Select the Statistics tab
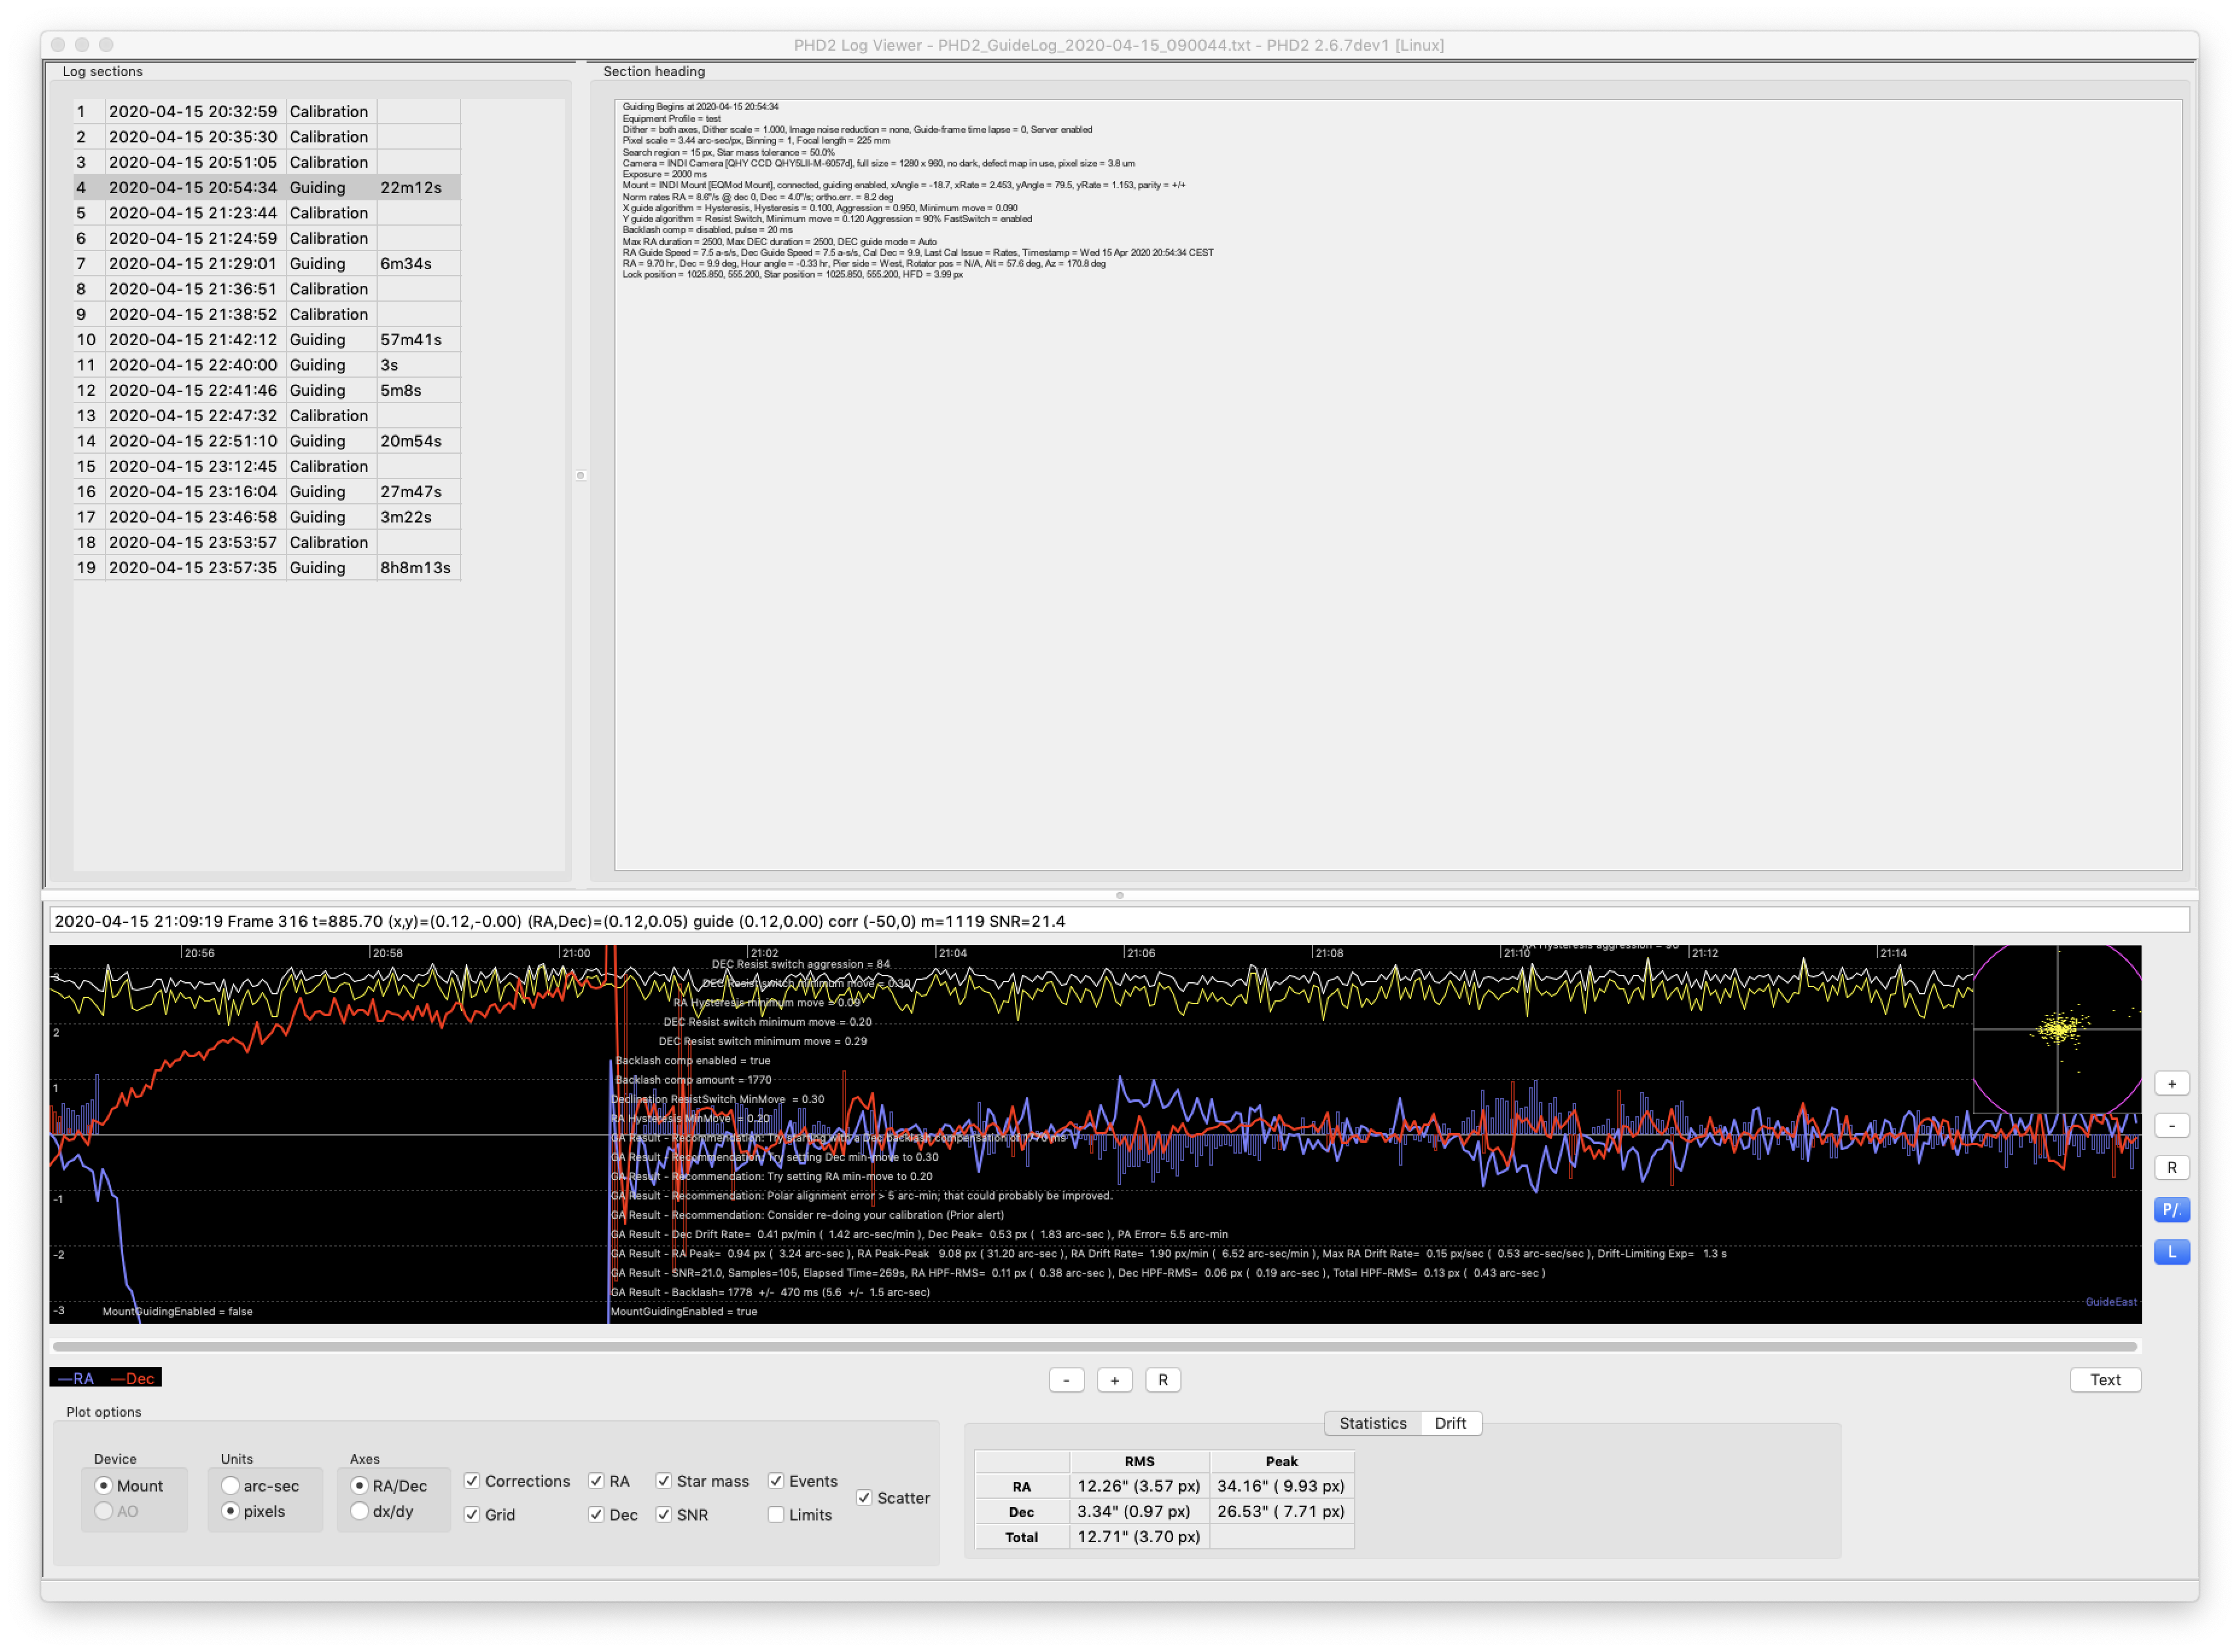The image size is (2240, 1652). (x=1372, y=1423)
